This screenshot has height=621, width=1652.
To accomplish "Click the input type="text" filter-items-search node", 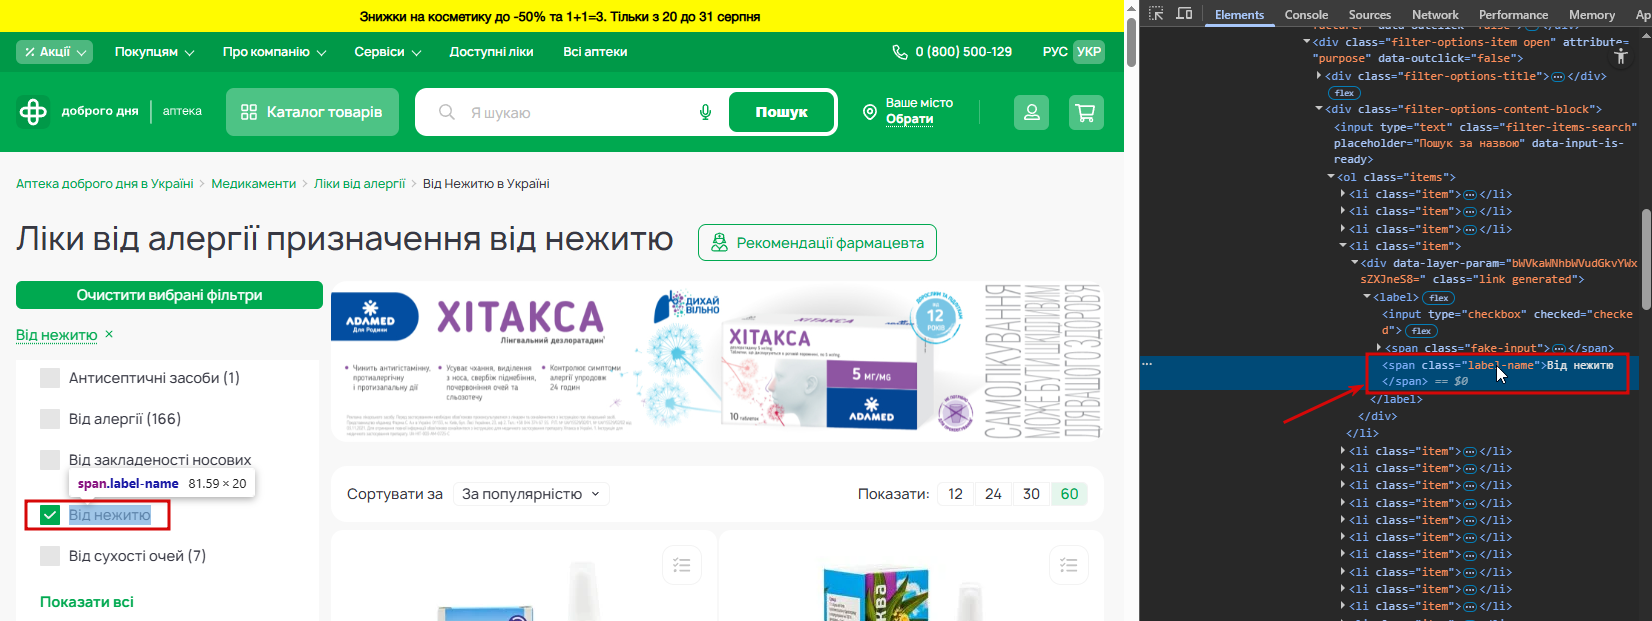I will (1485, 143).
